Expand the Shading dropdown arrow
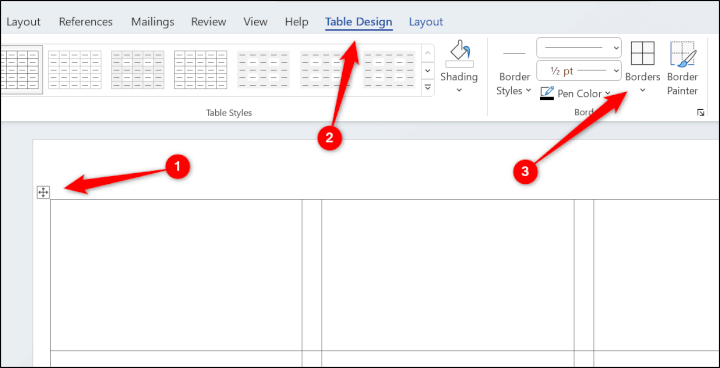The image size is (720, 368). point(459,90)
